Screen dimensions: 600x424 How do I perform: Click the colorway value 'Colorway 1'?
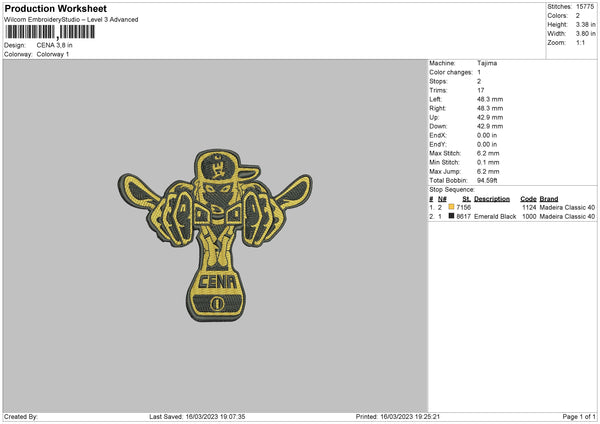click(x=53, y=54)
